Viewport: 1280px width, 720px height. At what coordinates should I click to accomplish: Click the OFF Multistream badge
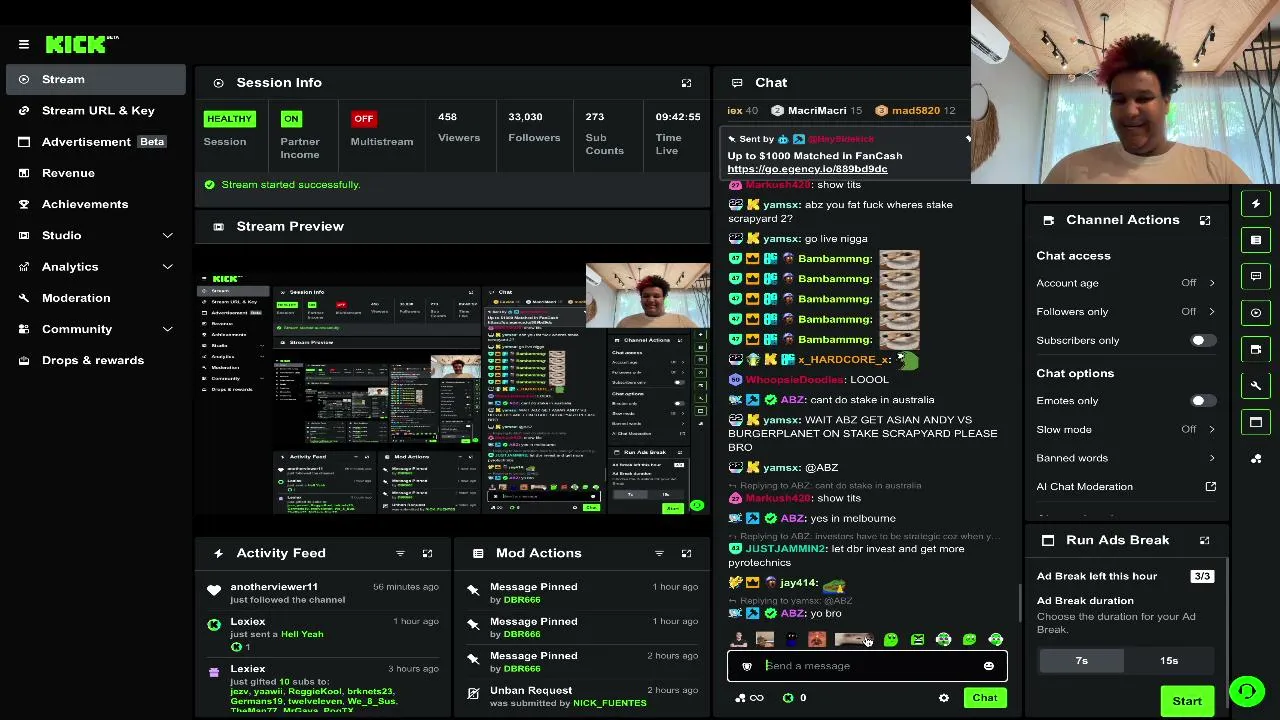tap(363, 119)
